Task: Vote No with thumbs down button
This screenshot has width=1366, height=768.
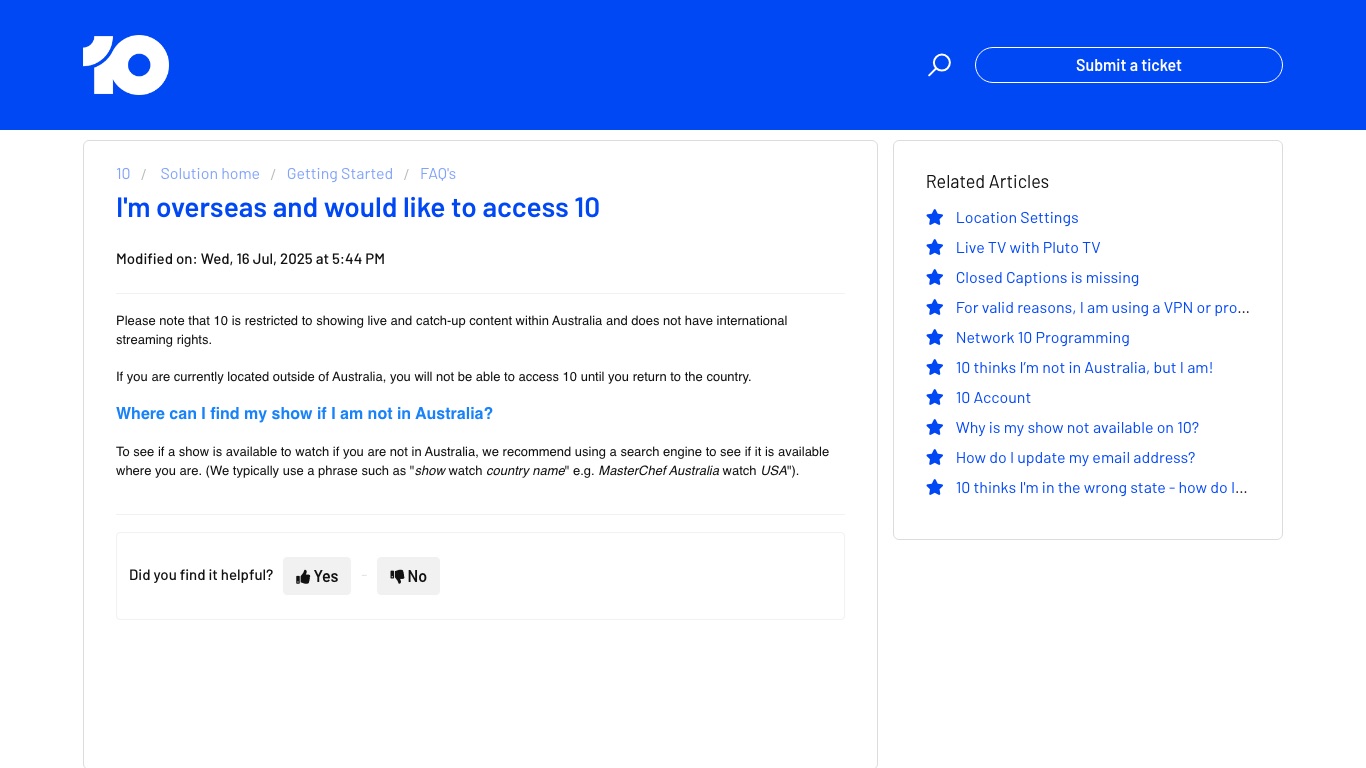Action: (x=408, y=576)
